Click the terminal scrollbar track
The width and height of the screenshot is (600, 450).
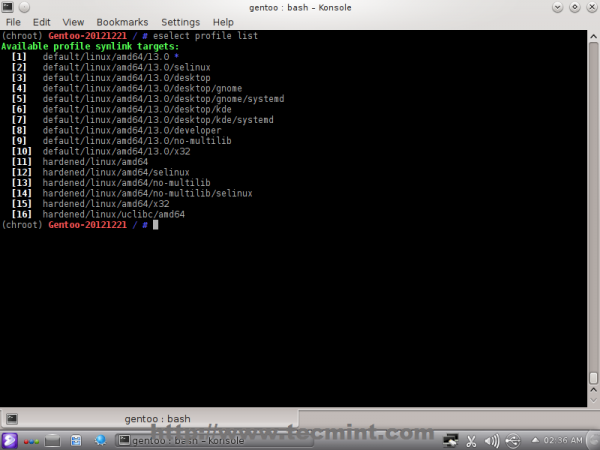point(593,207)
